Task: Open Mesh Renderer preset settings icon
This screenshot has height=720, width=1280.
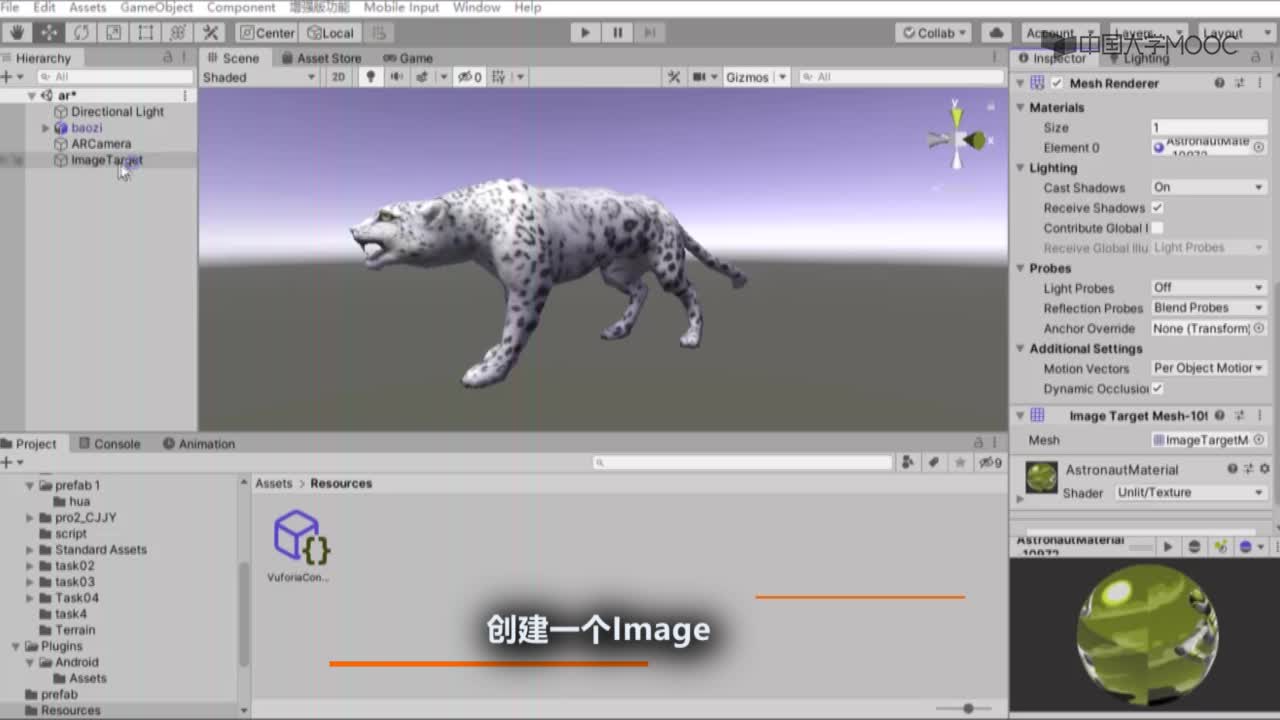Action: tap(1240, 83)
